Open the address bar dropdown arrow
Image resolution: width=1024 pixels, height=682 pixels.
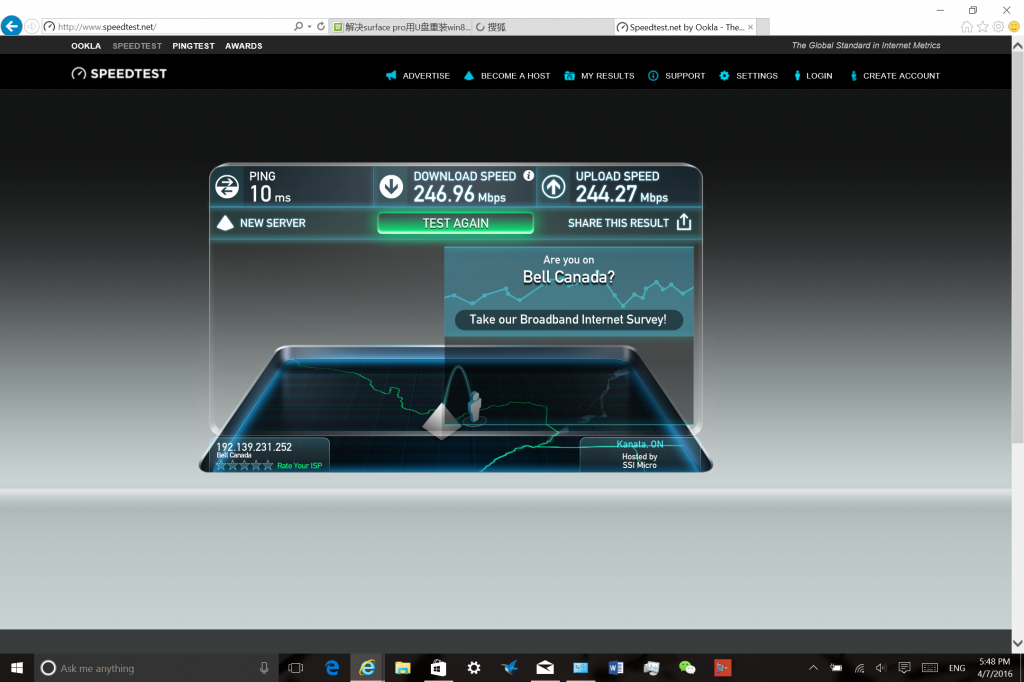310,26
